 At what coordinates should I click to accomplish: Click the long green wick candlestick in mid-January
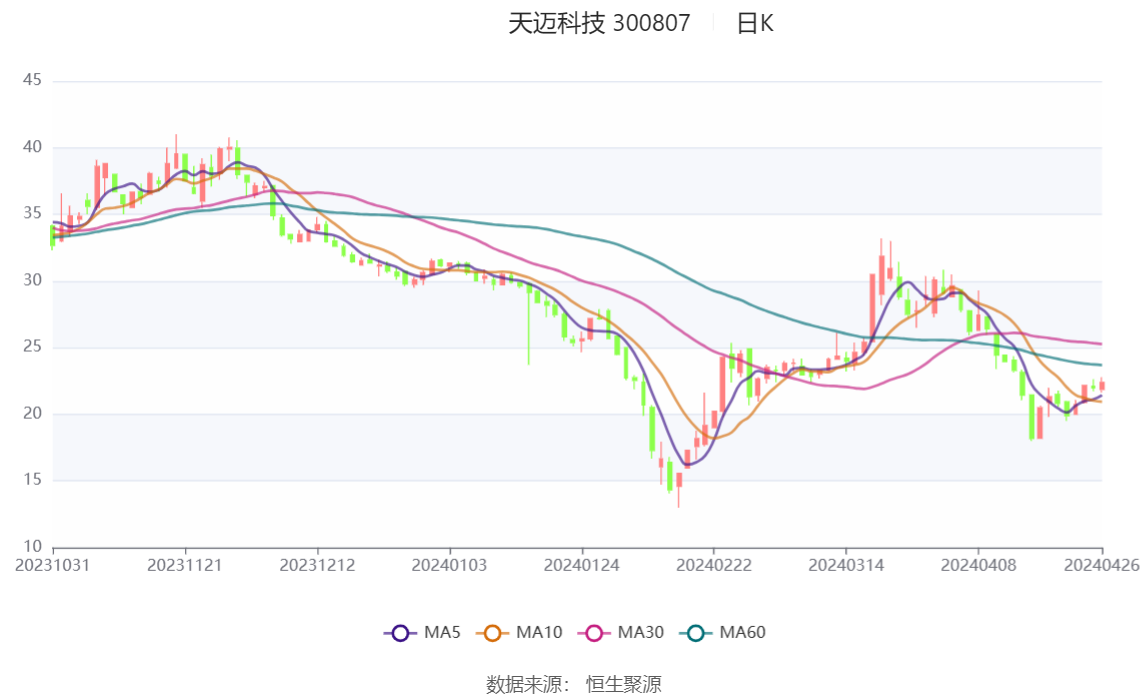(x=529, y=322)
